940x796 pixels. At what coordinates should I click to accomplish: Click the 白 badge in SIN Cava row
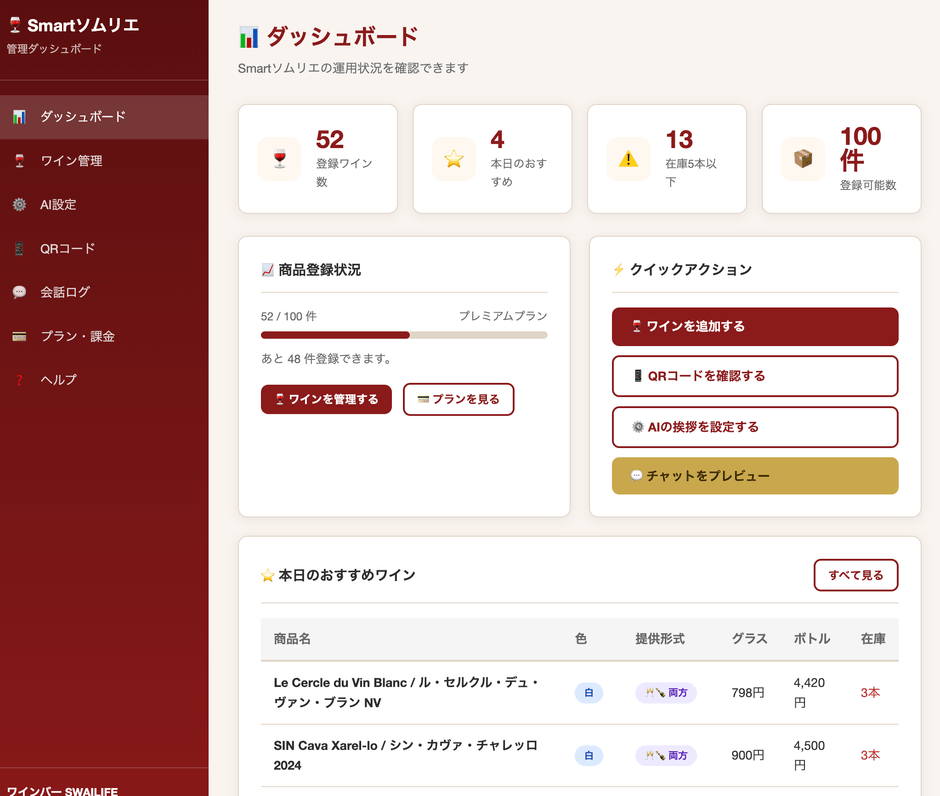[x=589, y=756]
